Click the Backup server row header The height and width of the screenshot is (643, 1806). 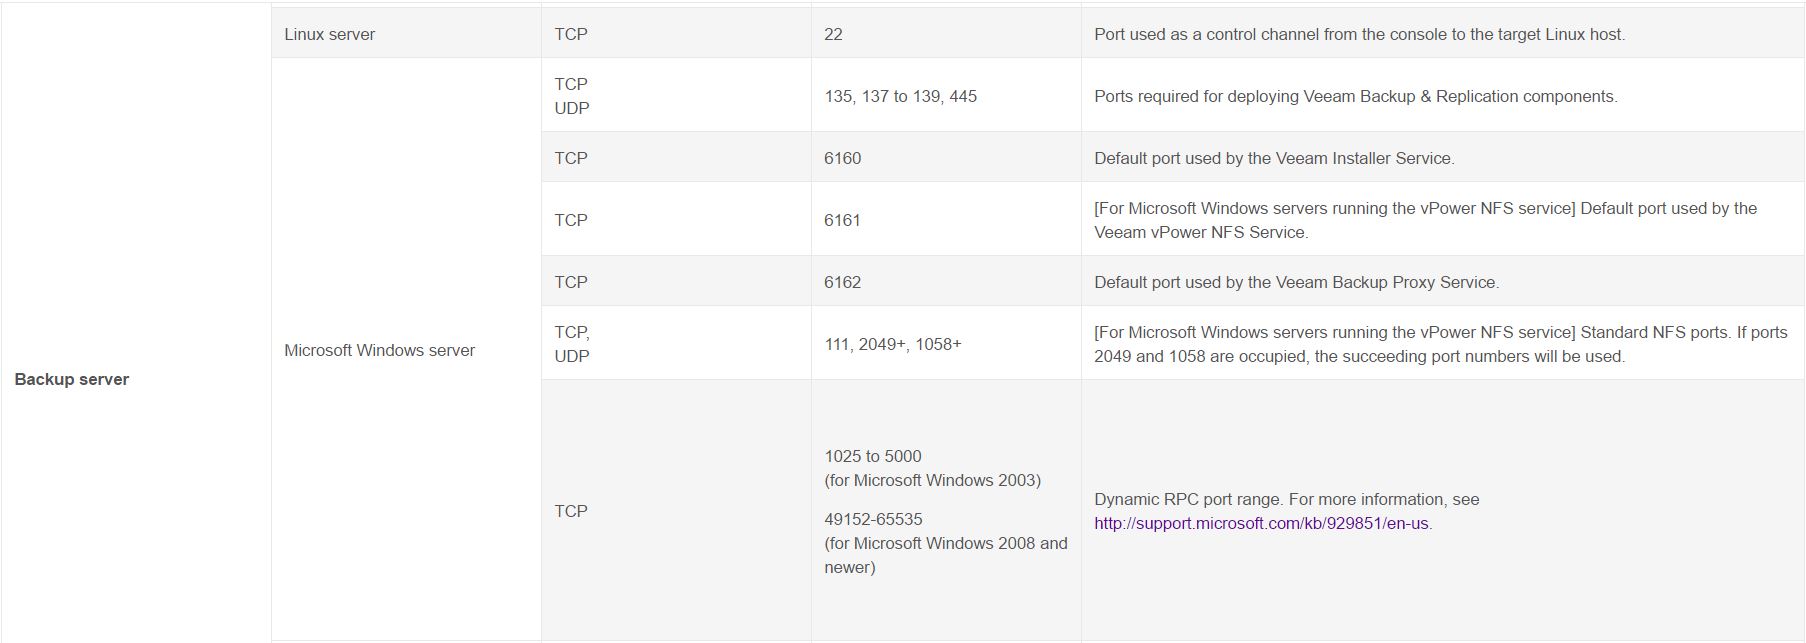tap(72, 379)
